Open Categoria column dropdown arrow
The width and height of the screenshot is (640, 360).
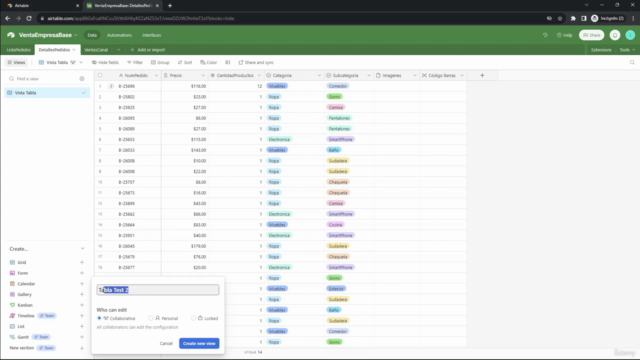click(x=319, y=76)
